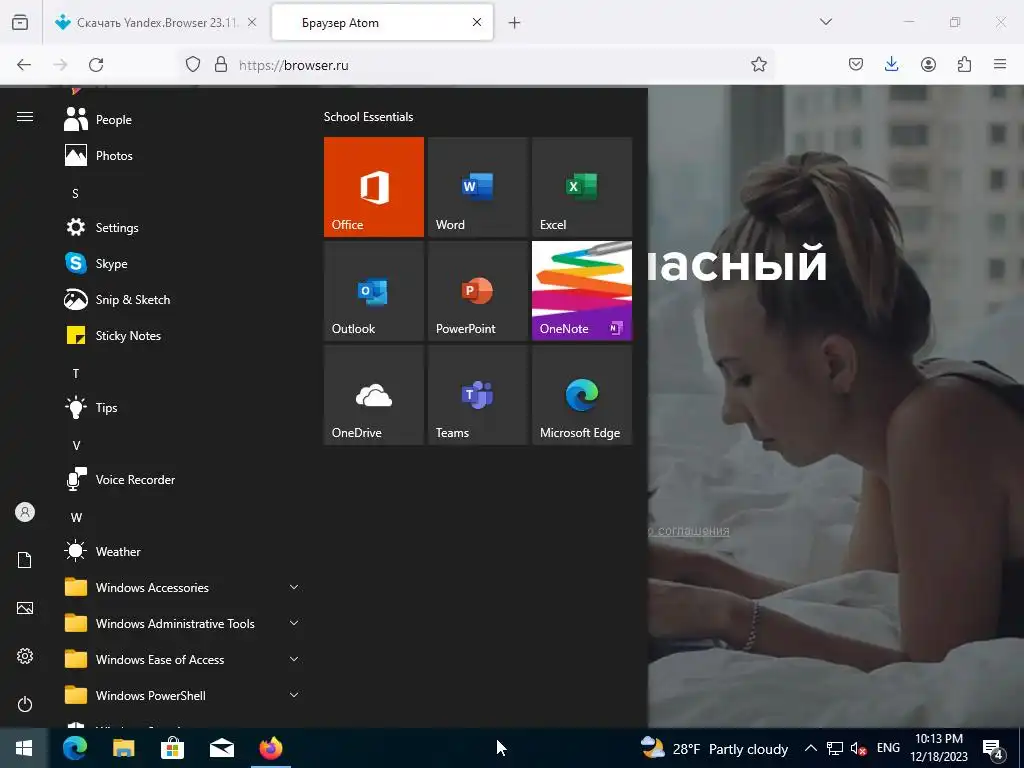Open the Tips app

183,408
